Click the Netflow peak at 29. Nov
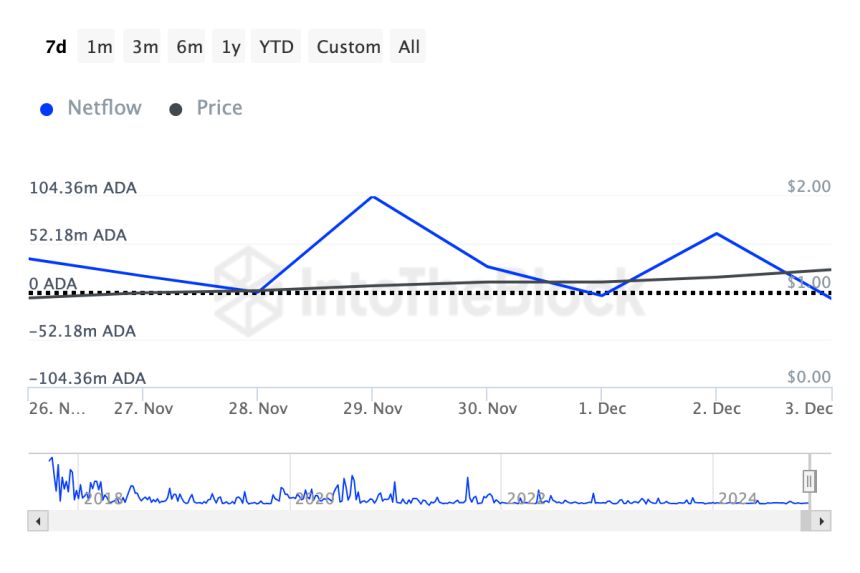860x573 pixels. (x=373, y=196)
